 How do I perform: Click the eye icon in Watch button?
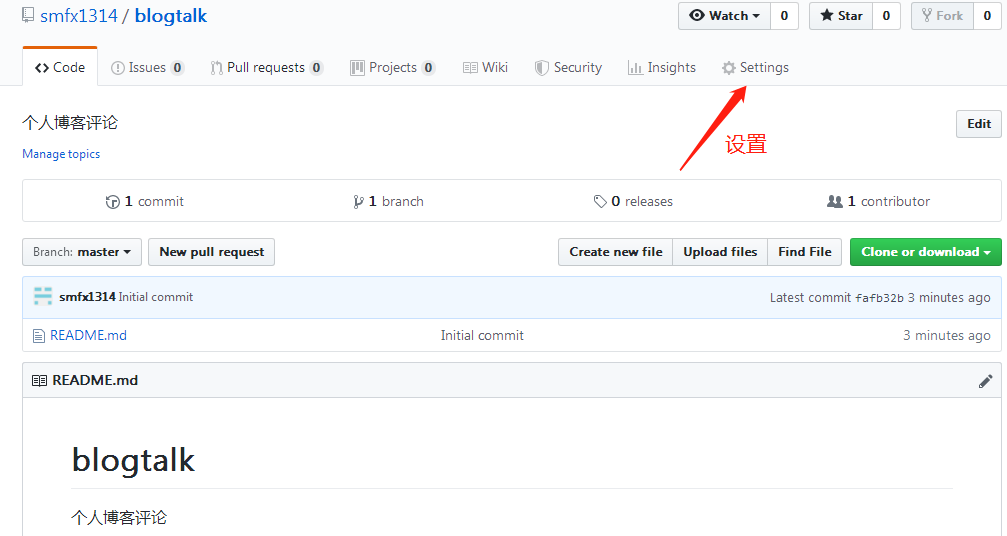[697, 15]
